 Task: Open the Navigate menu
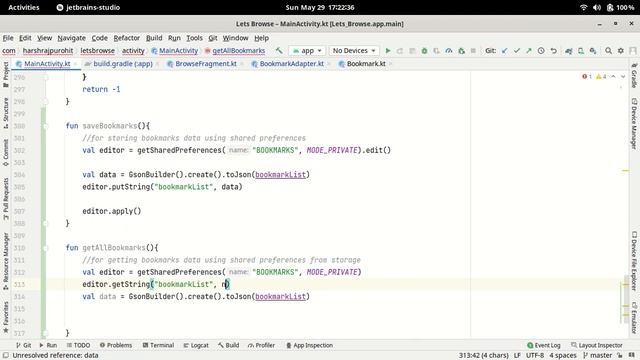71,38
